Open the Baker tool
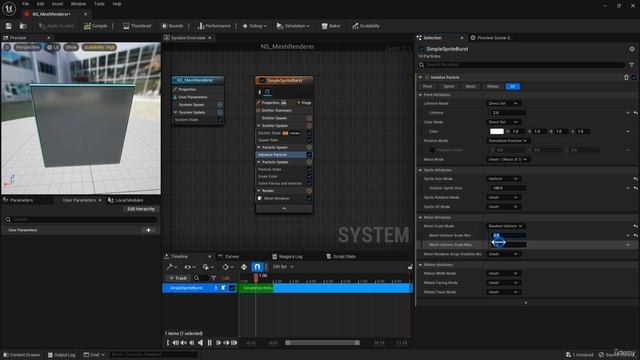 coord(331,26)
